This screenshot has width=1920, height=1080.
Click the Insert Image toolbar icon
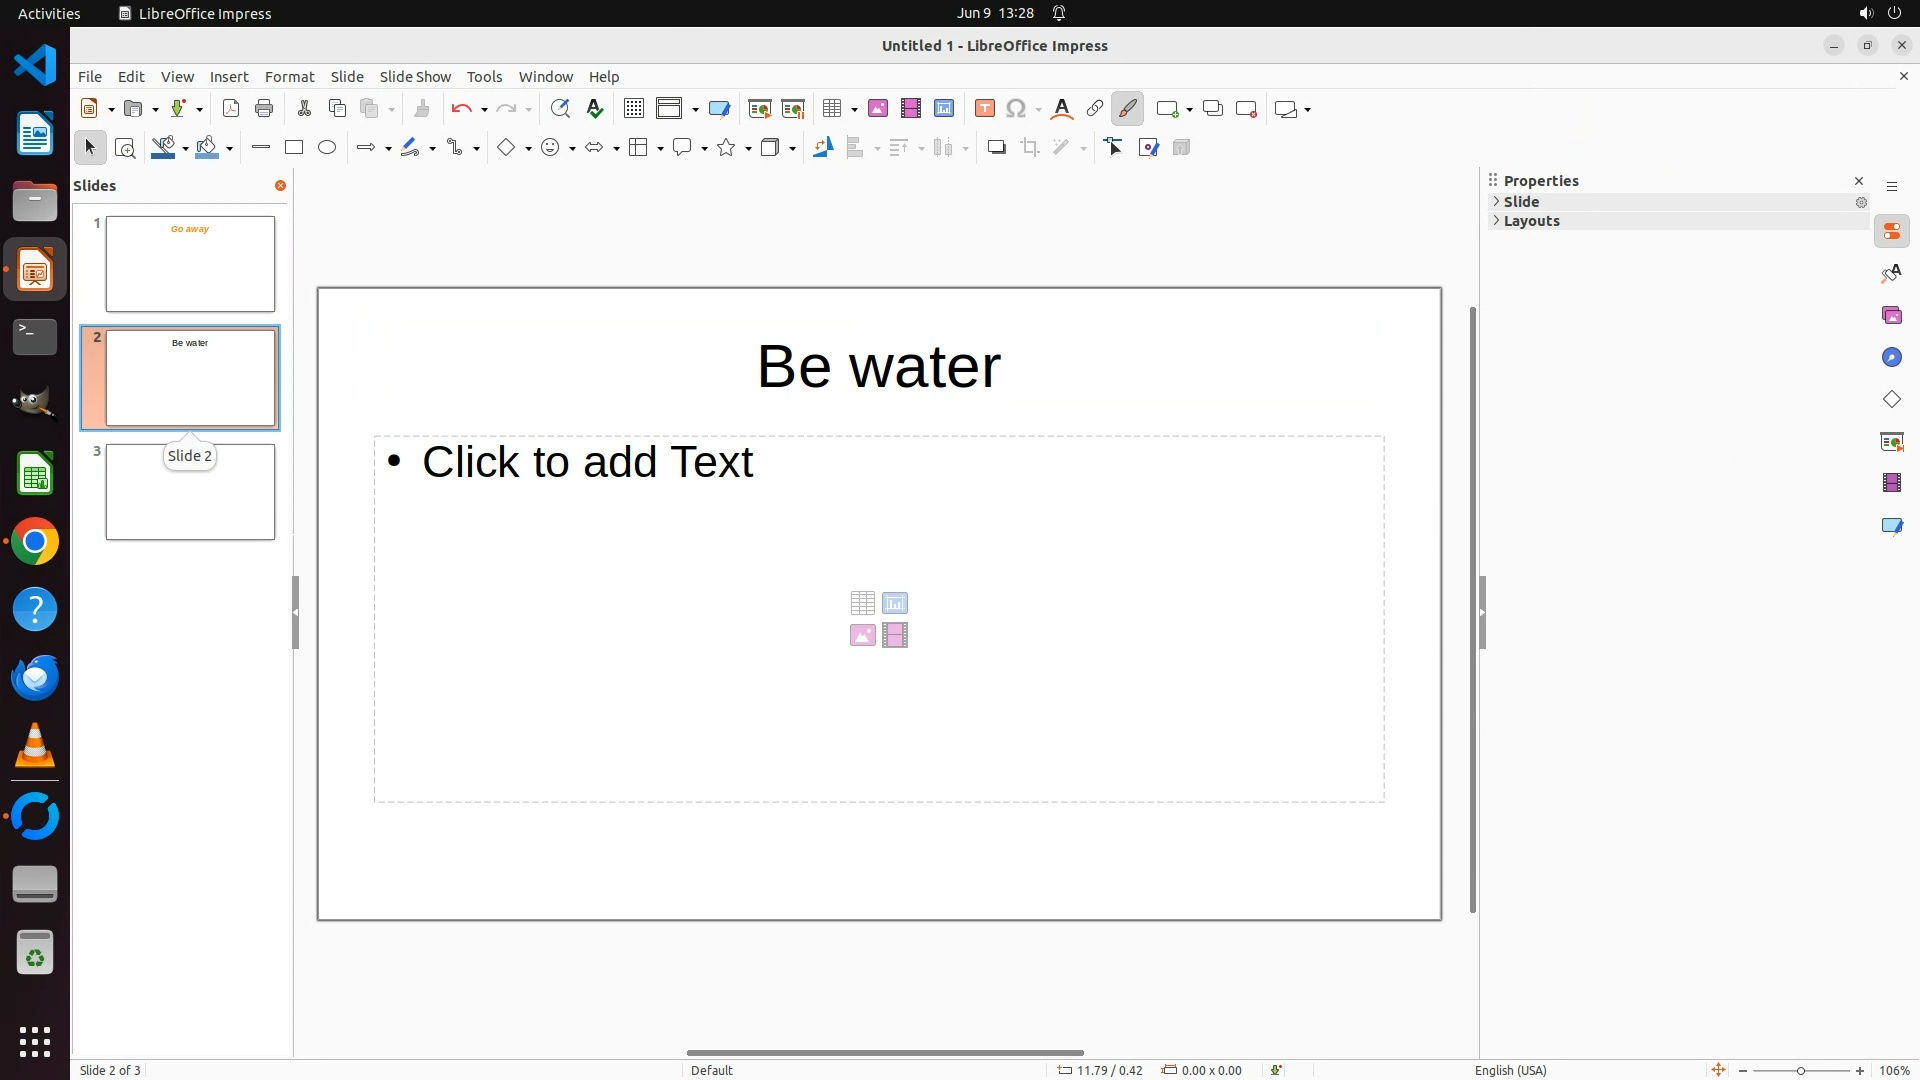(x=878, y=109)
